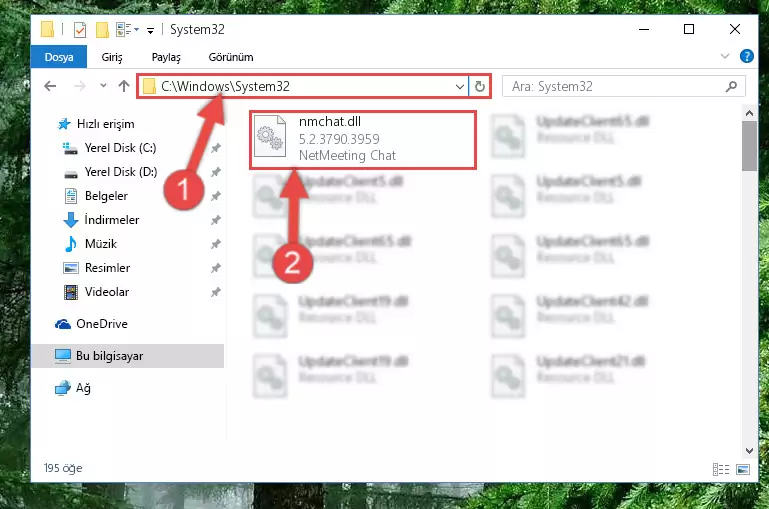Open the Görünüm ribbon tab

[231, 57]
